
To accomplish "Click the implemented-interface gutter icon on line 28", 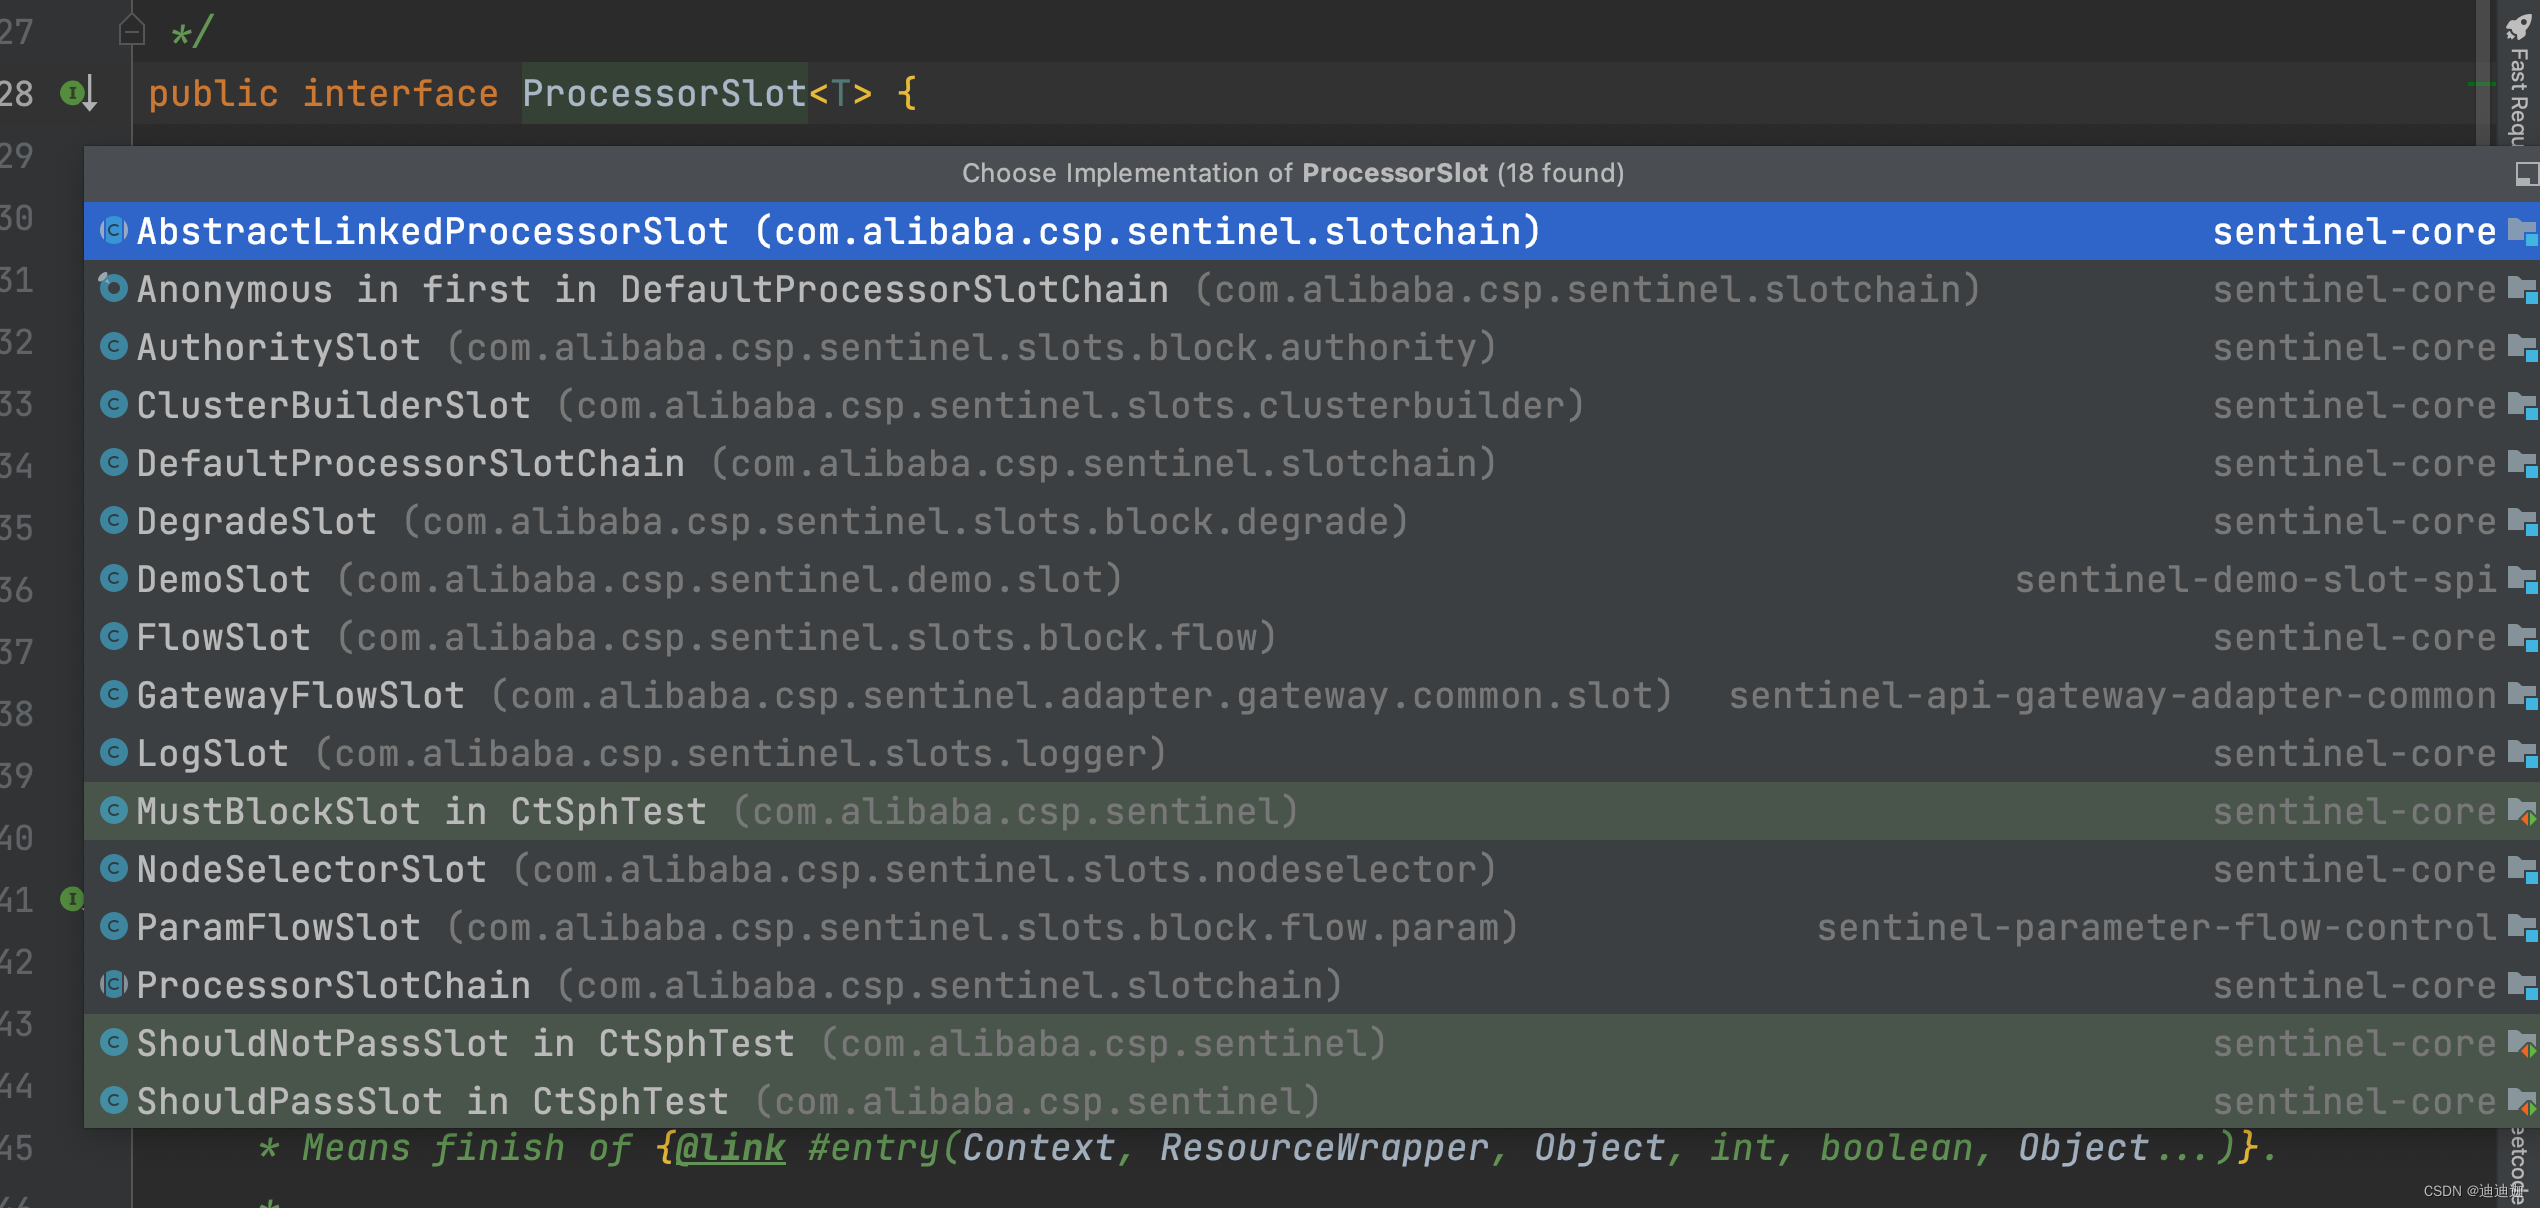I will click(78, 94).
